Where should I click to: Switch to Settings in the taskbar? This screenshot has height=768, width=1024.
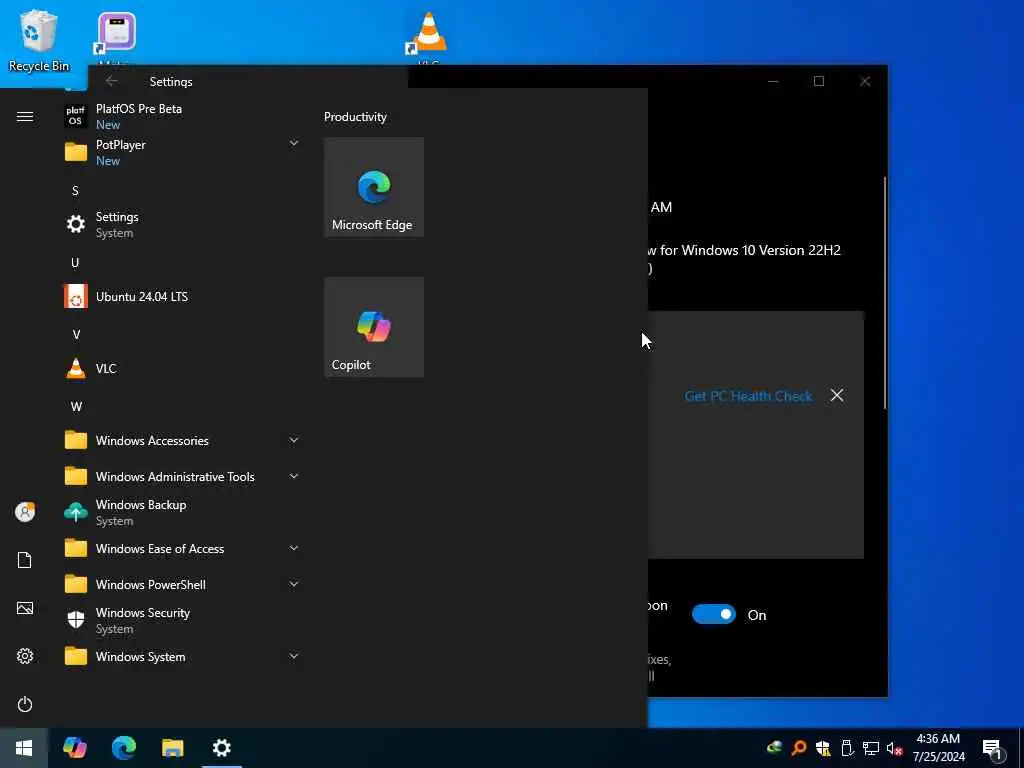(x=221, y=747)
